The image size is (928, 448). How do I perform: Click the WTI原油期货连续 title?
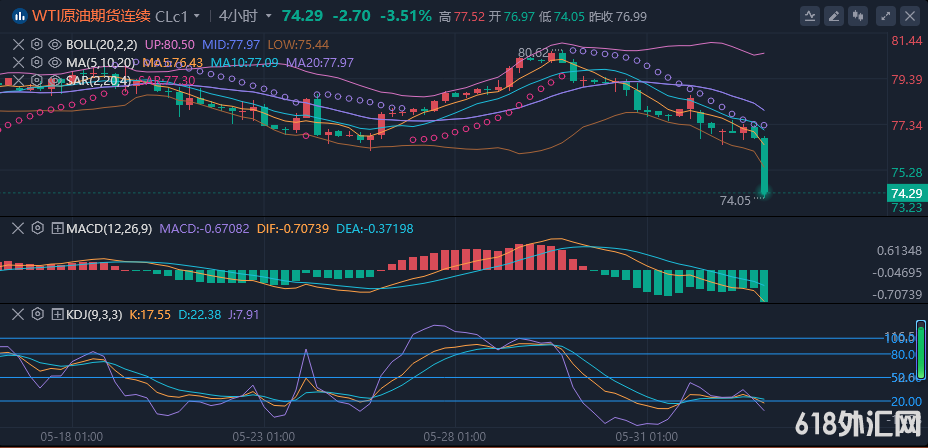point(91,16)
